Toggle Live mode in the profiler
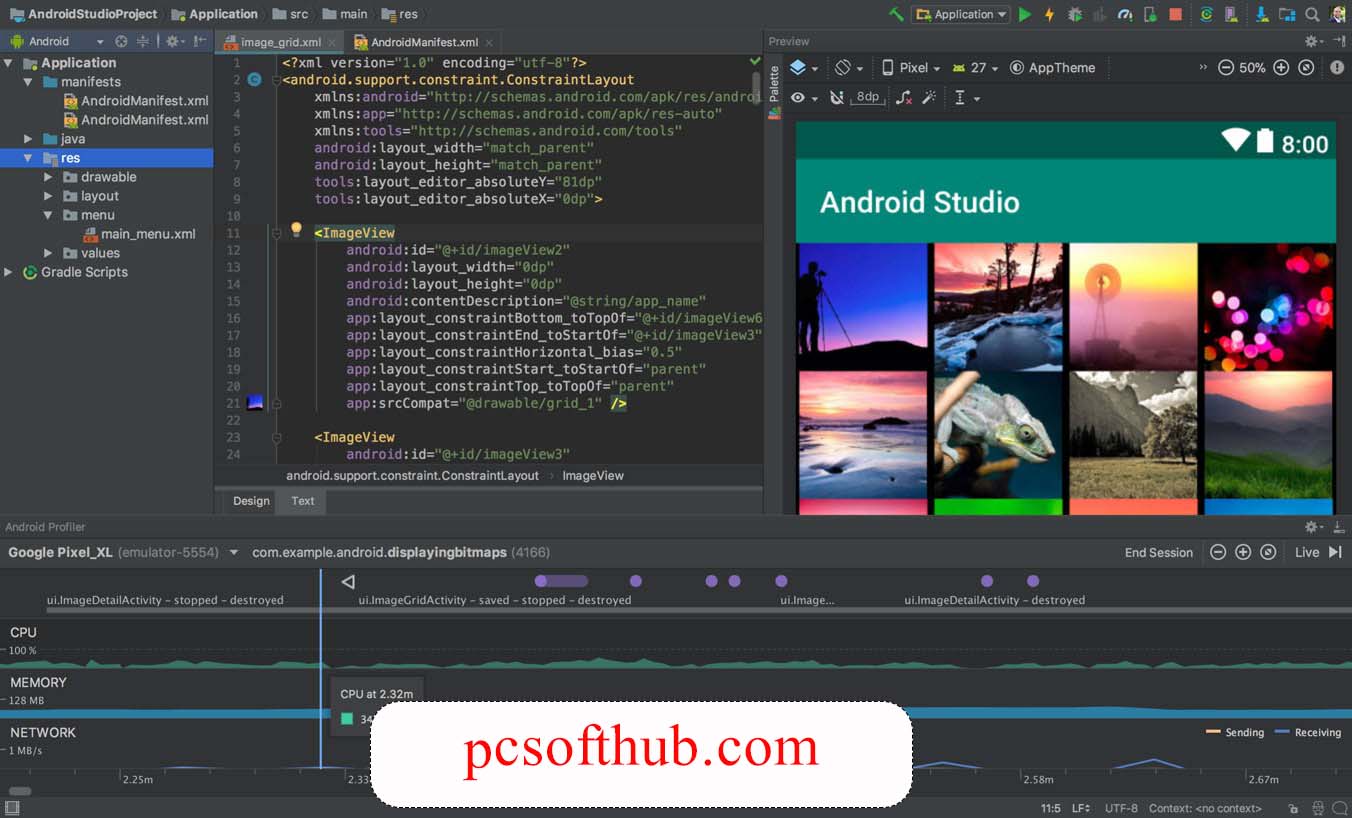This screenshot has width=1352, height=818. (x=1307, y=552)
